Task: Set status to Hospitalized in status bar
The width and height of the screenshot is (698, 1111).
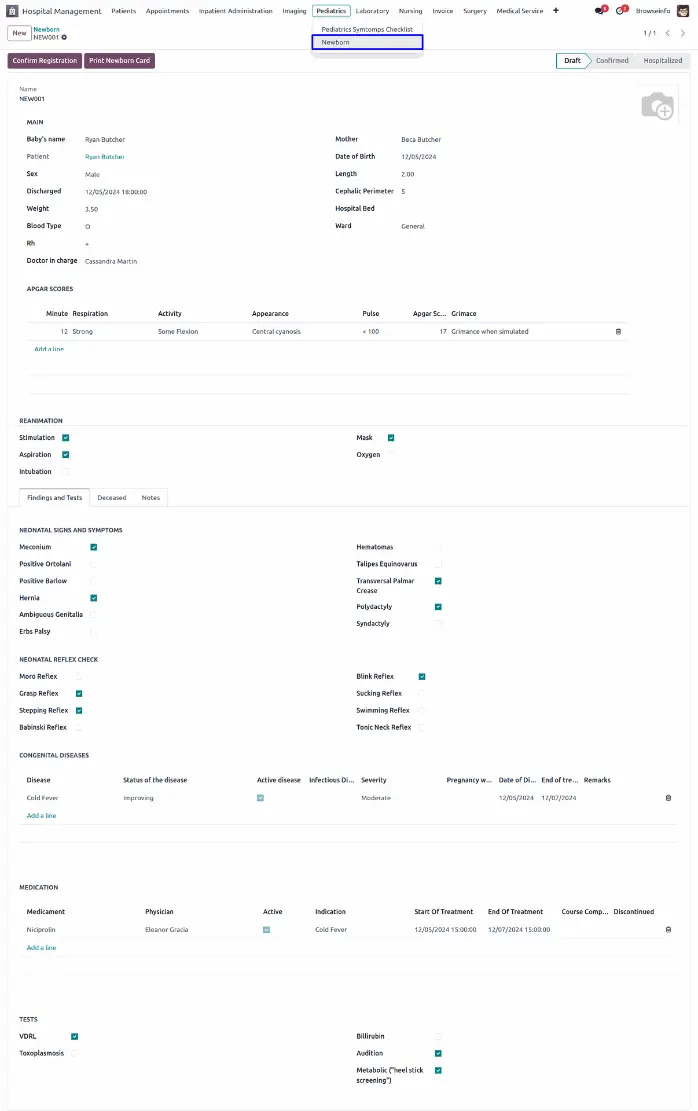Action: point(663,61)
